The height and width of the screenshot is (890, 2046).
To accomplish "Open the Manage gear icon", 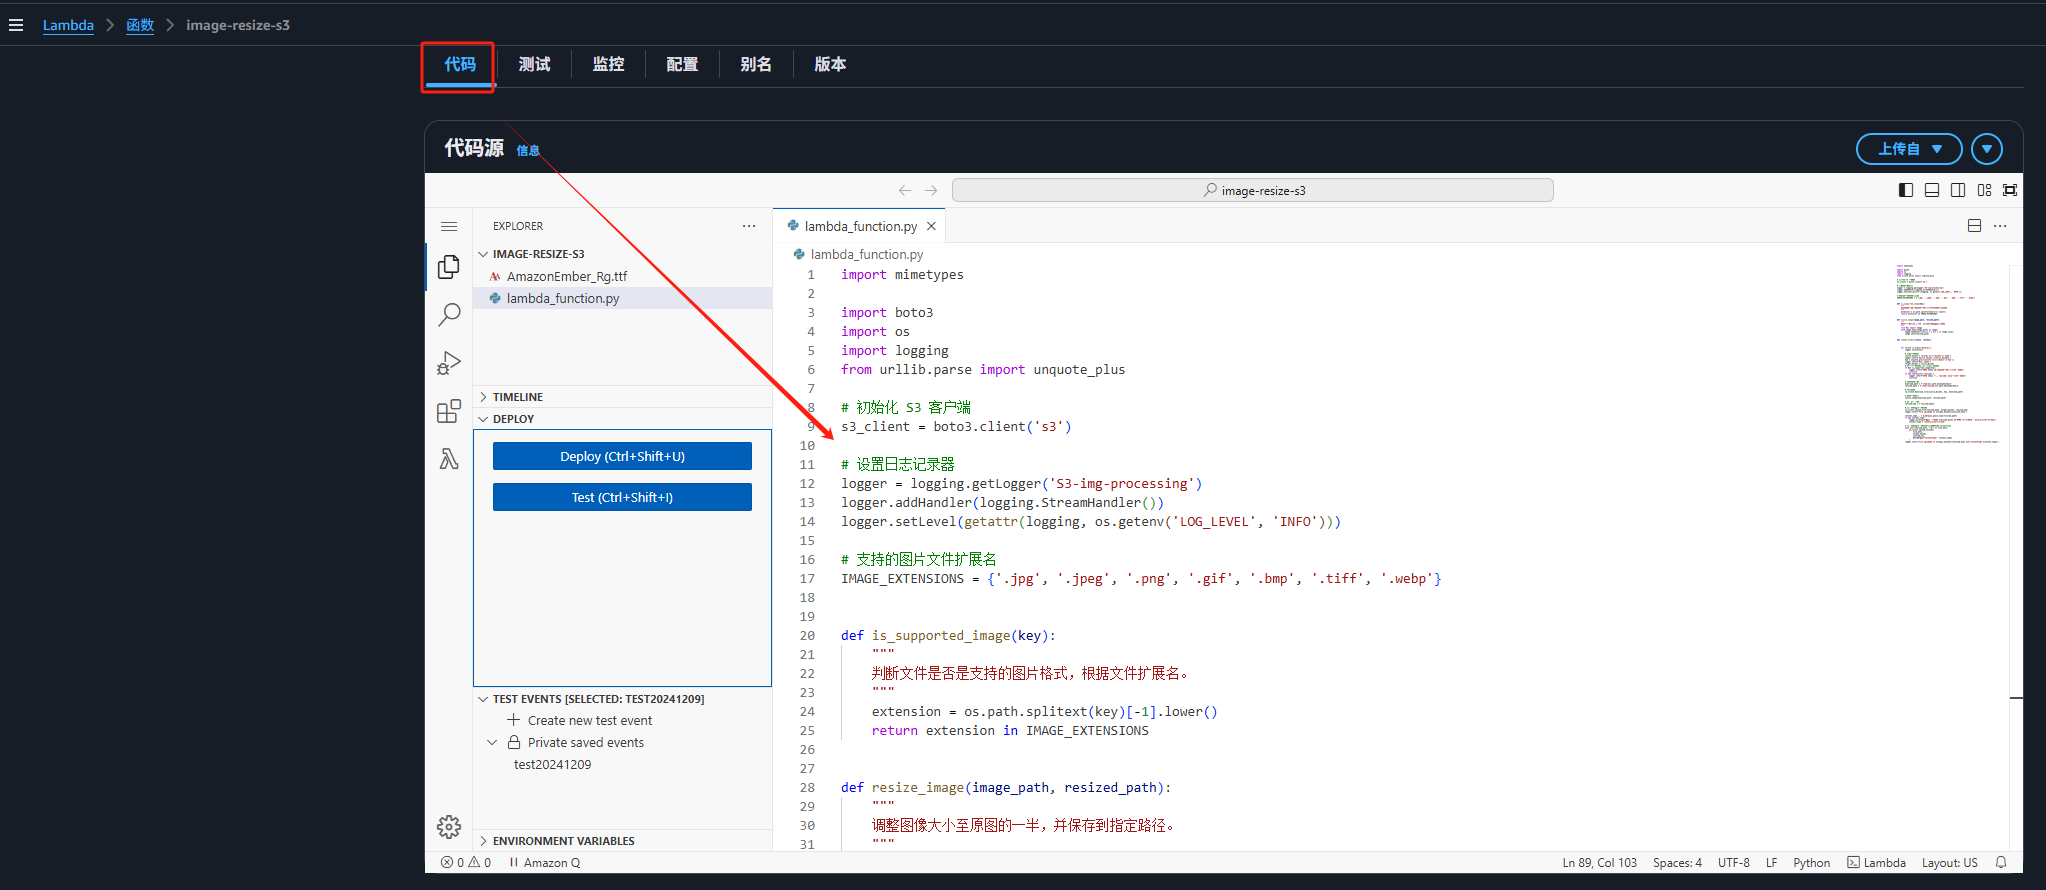I will pyautogui.click(x=449, y=827).
